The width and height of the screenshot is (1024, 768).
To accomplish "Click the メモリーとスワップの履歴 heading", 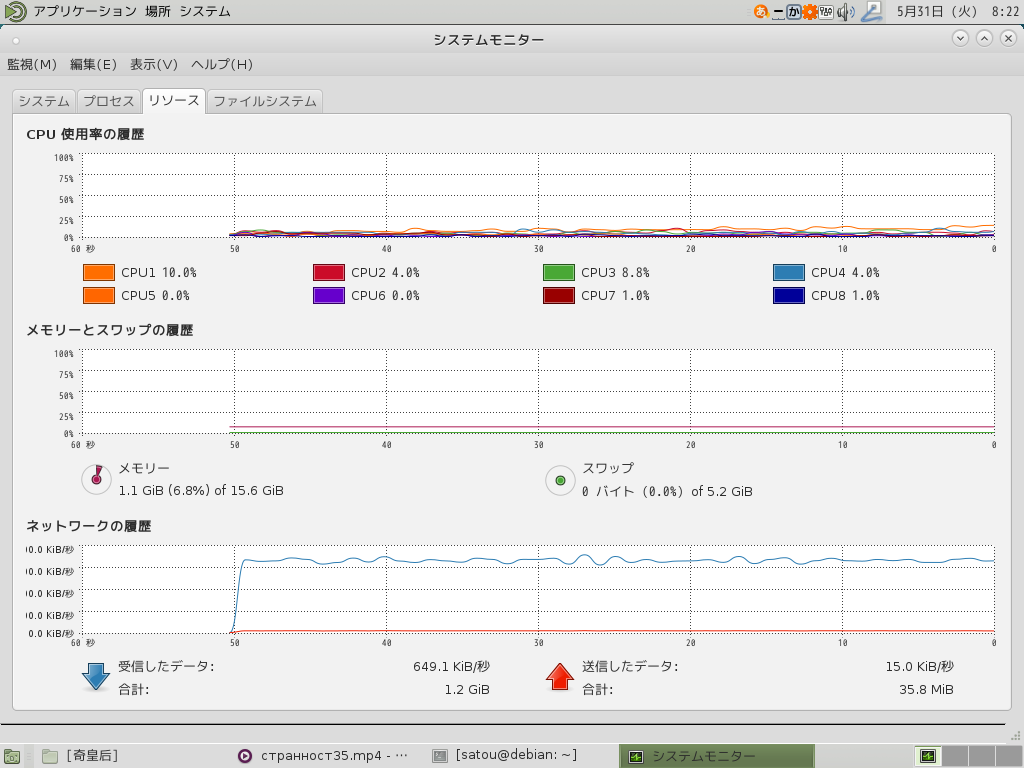I will (110, 330).
